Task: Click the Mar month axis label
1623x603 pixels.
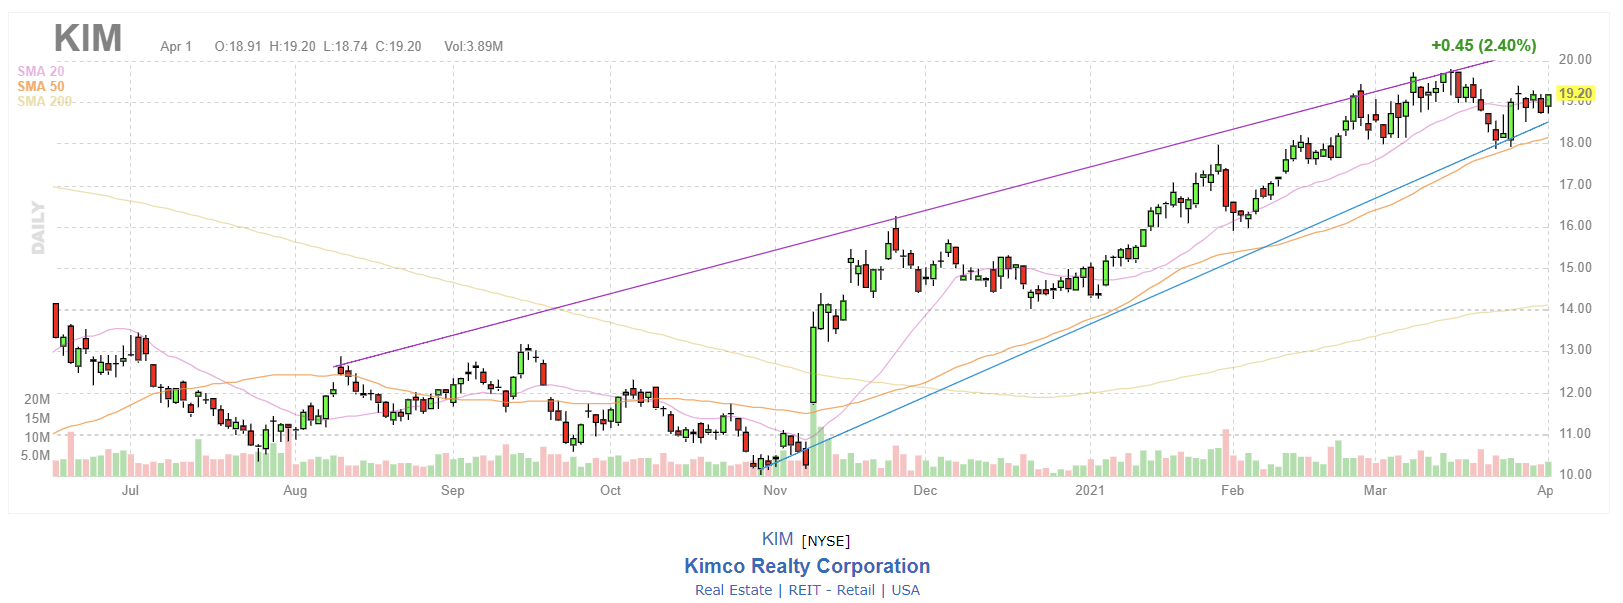Action: 1375,491
